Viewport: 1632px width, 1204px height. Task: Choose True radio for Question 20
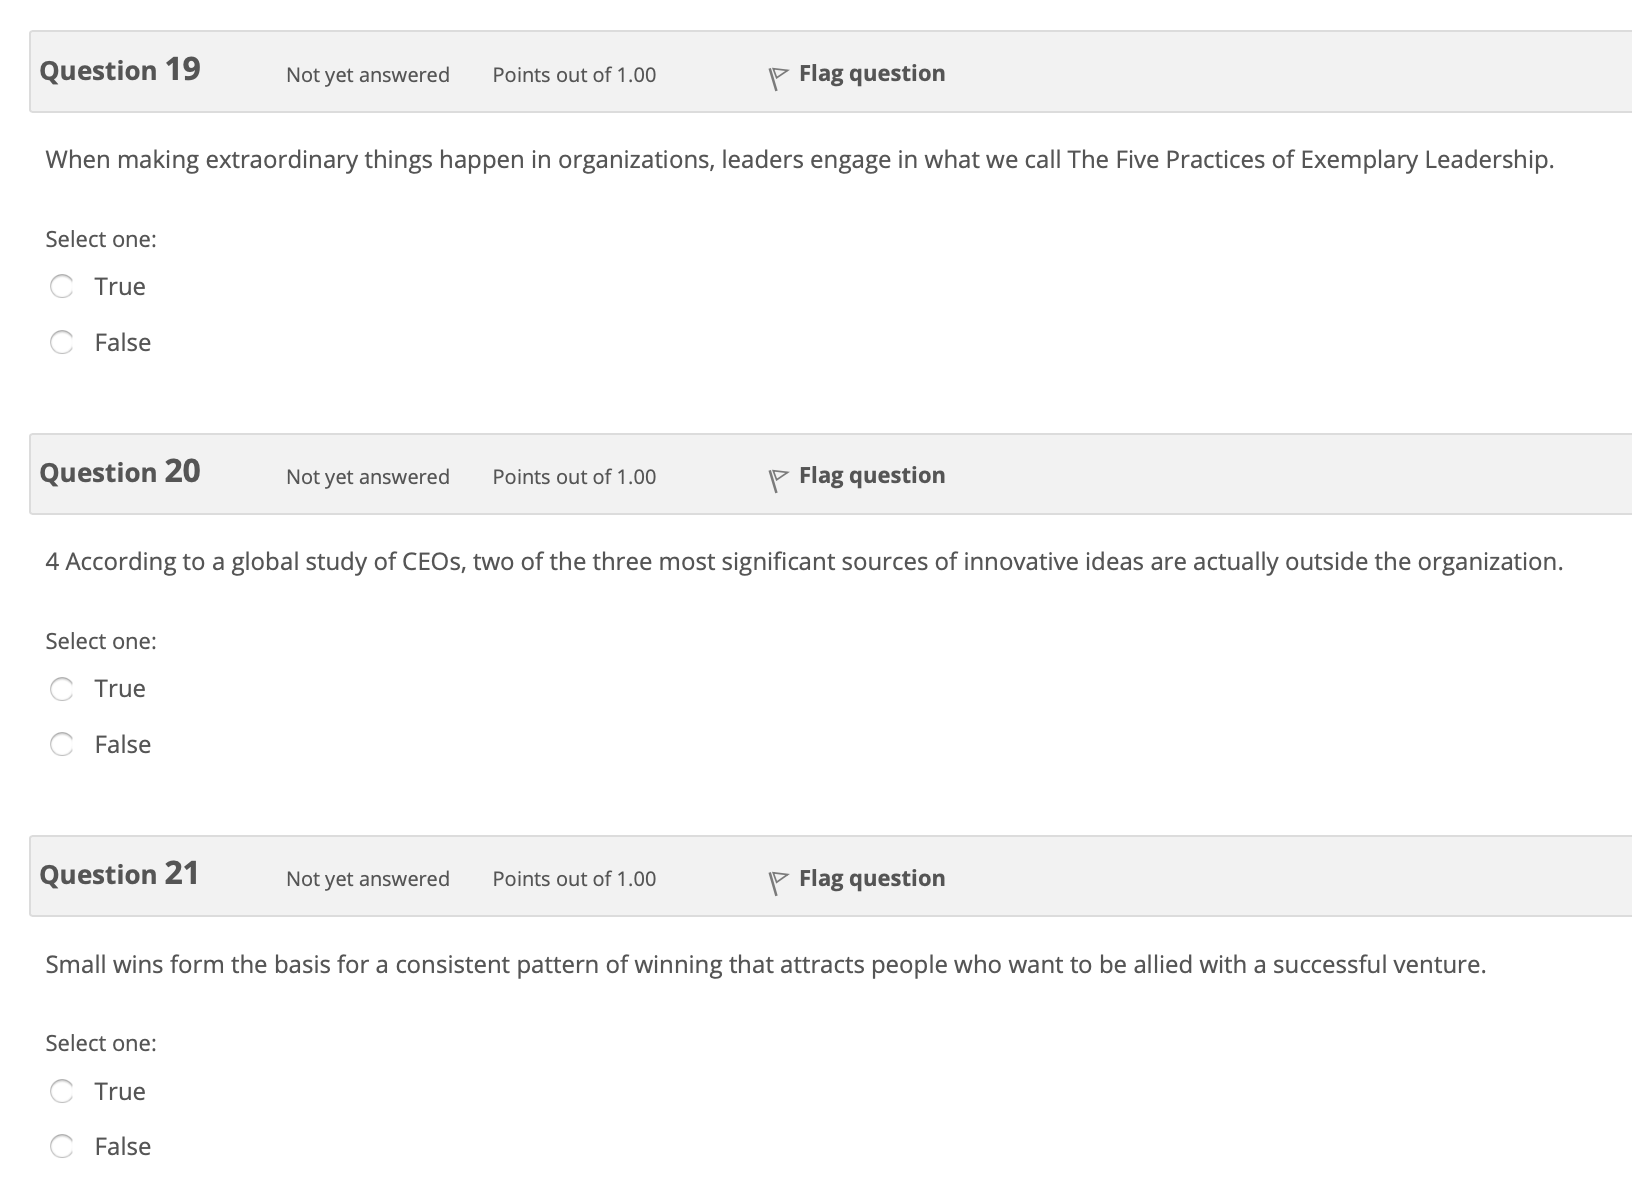tap(62, 689)
